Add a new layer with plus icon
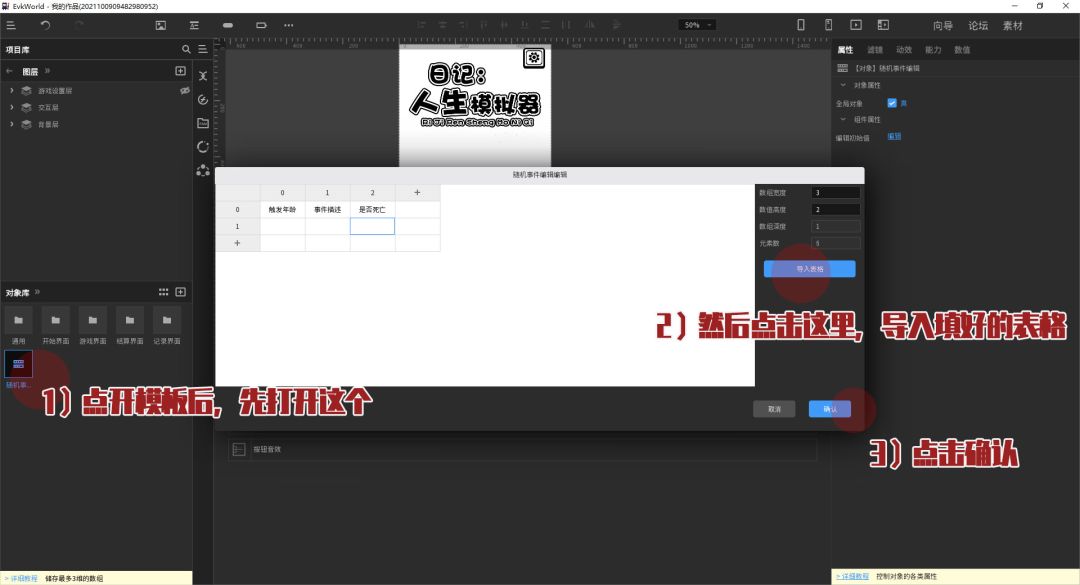This screenshot has height=585, width=1080. coord(180,70)
